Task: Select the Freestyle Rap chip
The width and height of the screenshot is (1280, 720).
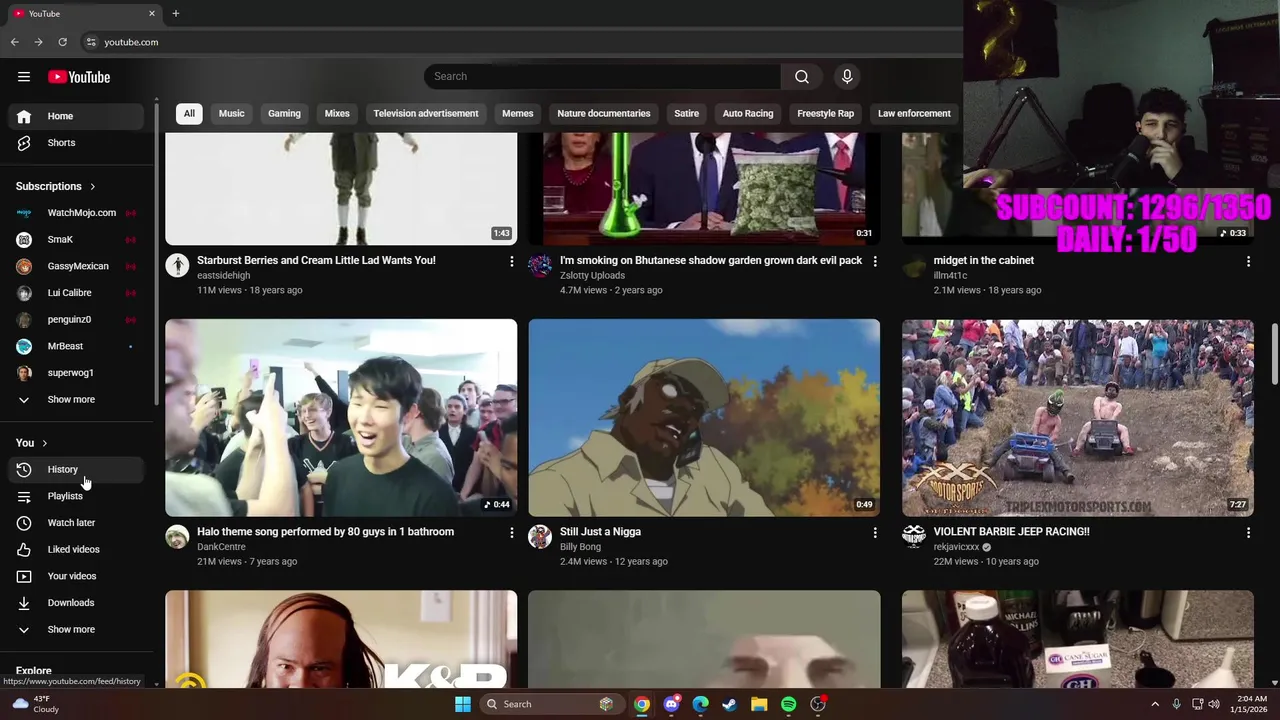Action: 825,114
